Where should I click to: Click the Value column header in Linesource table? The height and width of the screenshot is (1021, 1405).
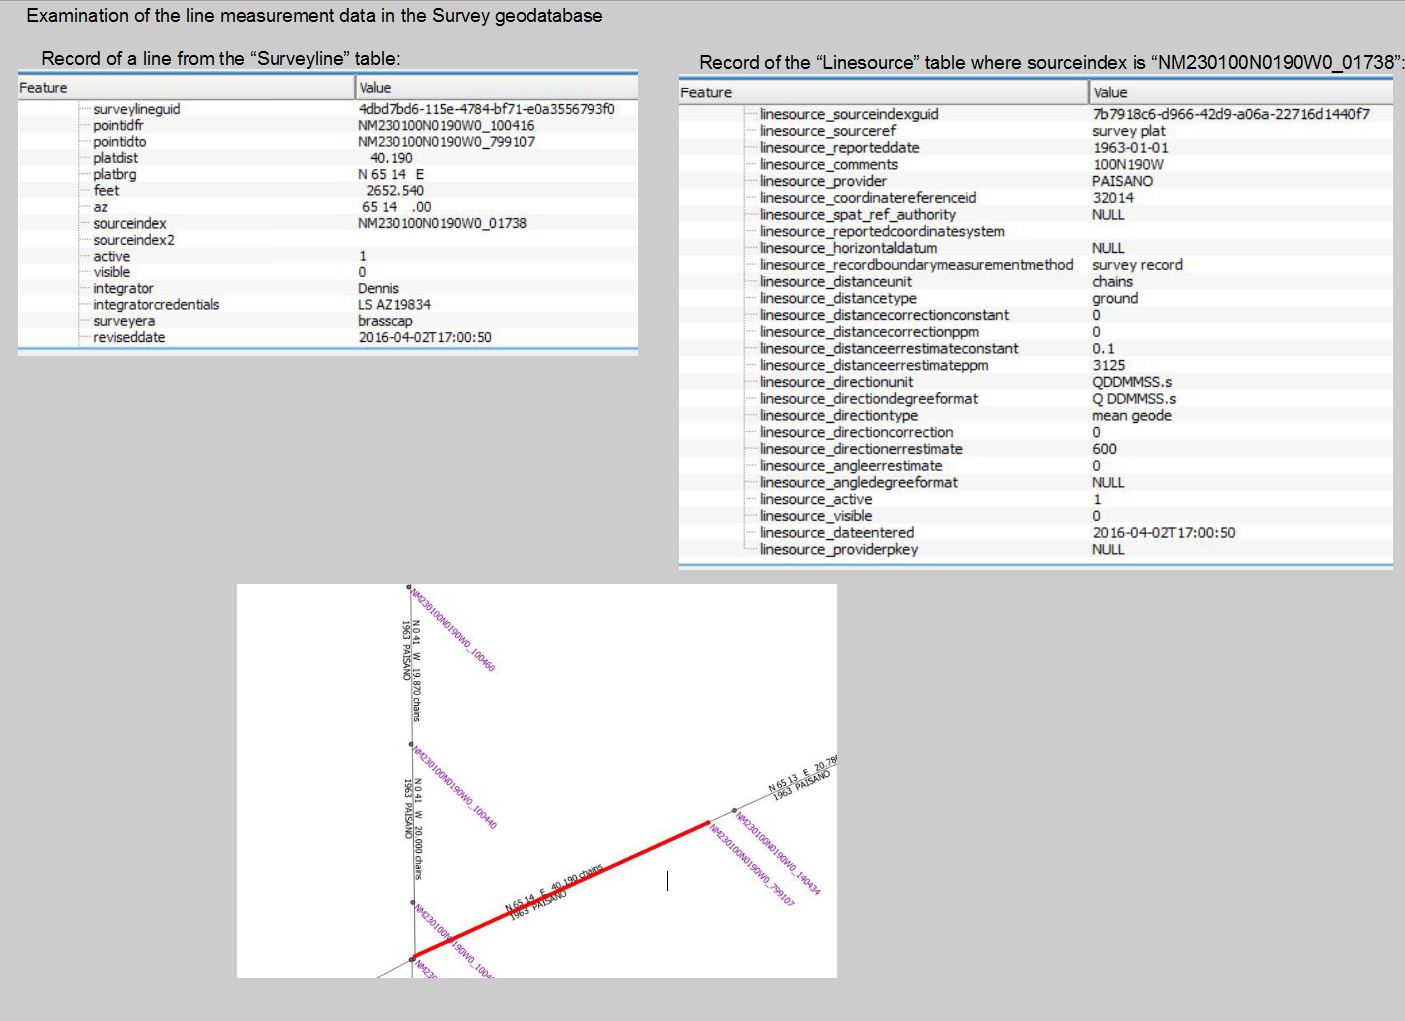coord(1241,92)
